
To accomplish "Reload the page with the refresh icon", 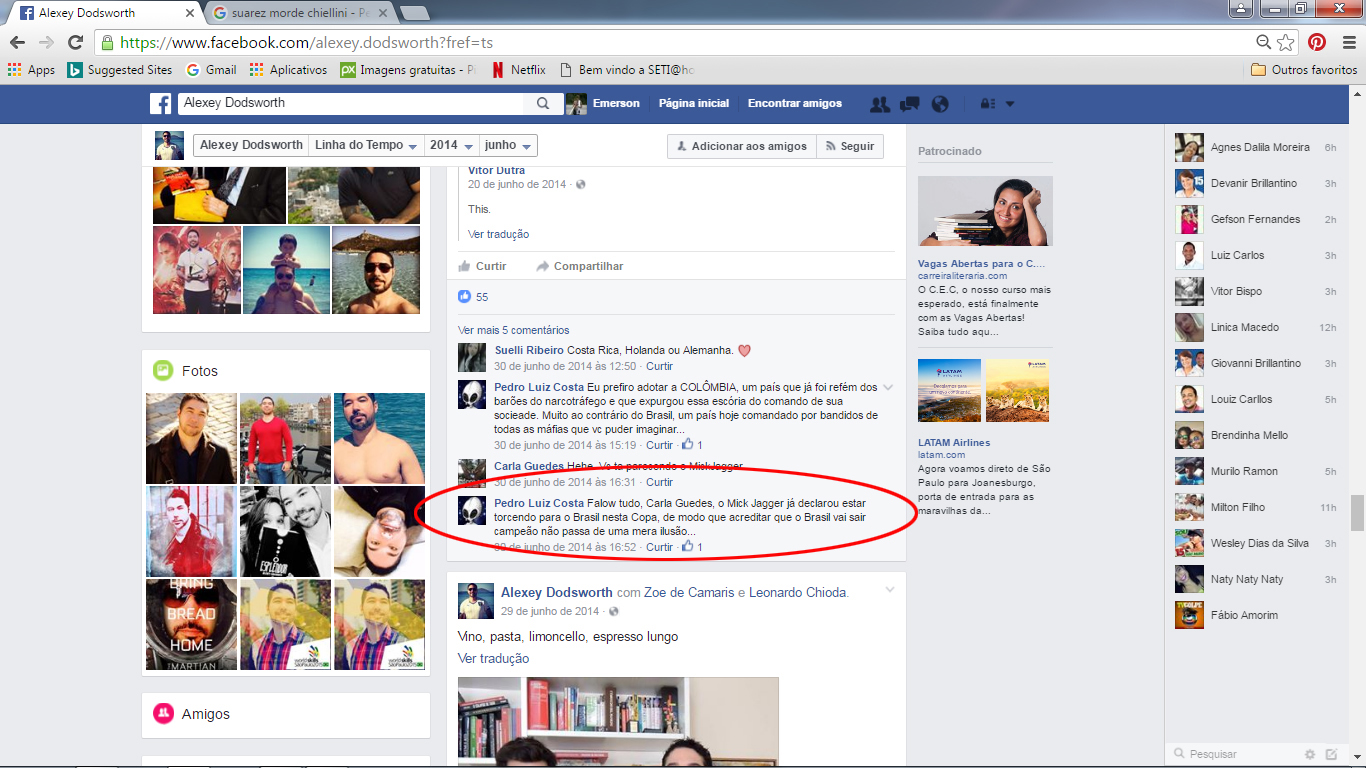I will [x=75, y=43].
